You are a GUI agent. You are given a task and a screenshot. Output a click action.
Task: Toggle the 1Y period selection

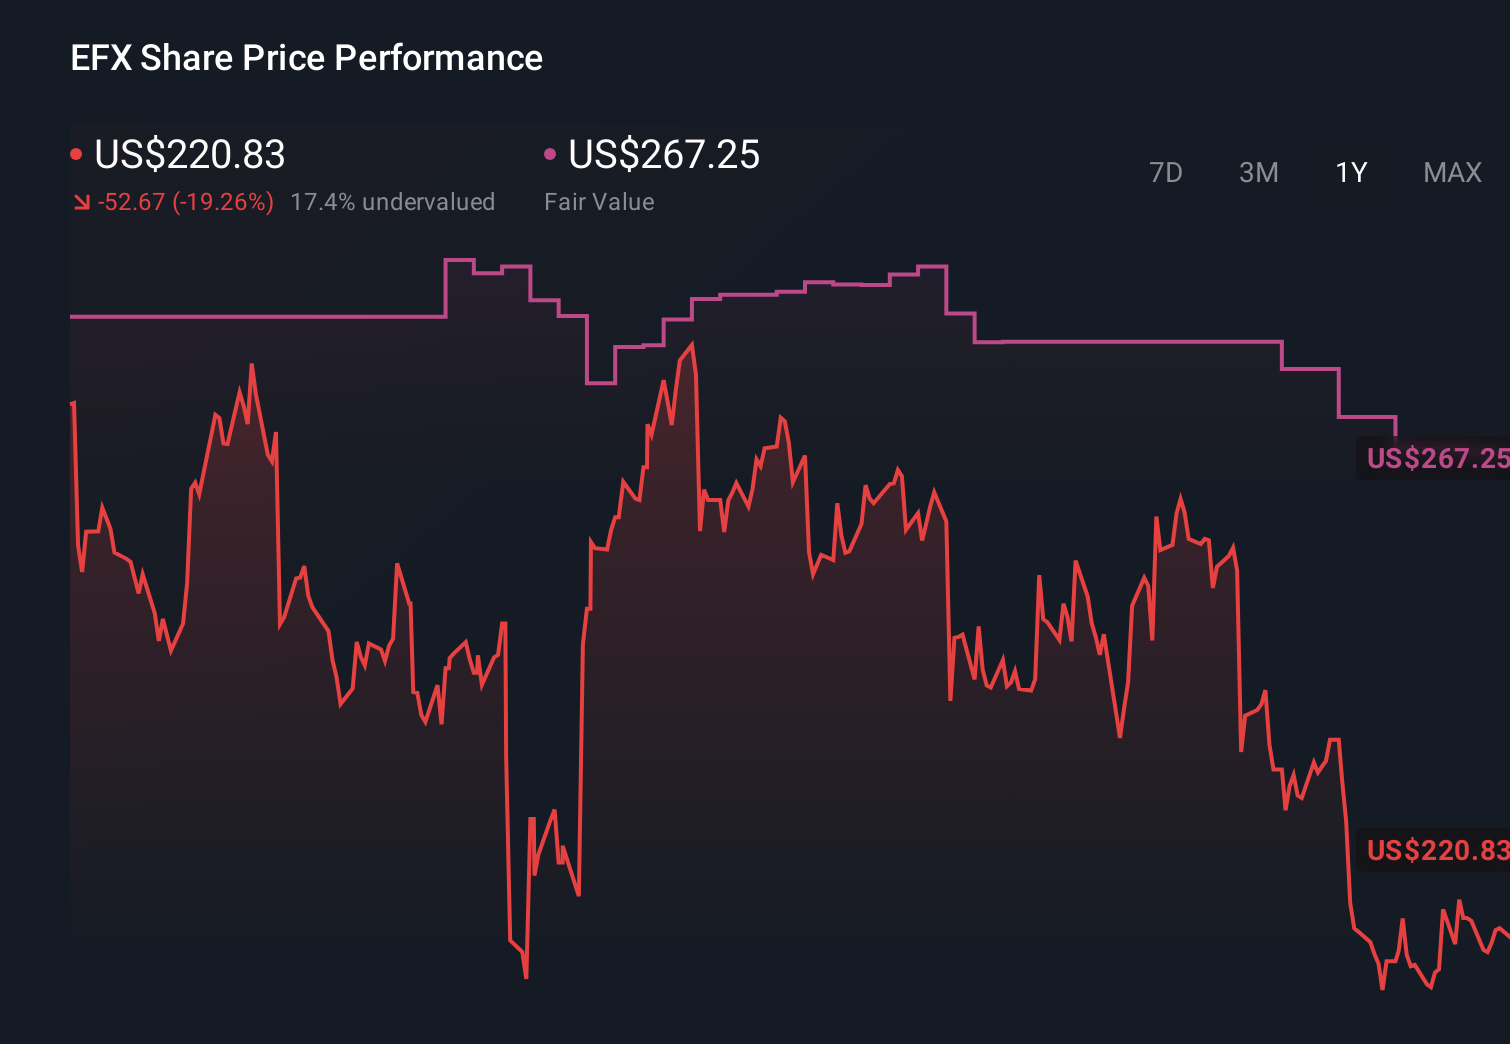tap(1350, 173)
